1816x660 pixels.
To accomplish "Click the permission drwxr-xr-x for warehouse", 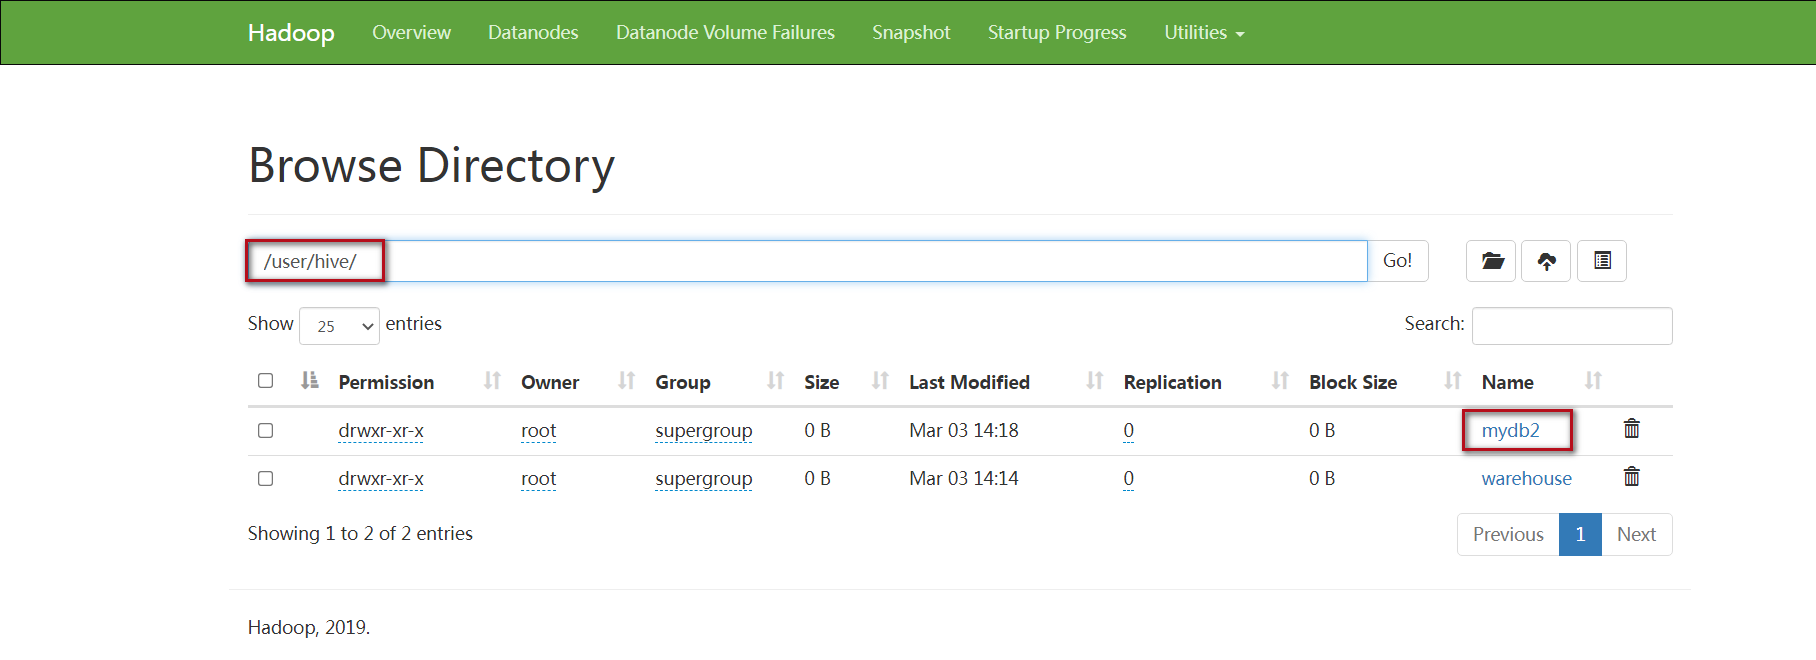I will click(381, 479).
